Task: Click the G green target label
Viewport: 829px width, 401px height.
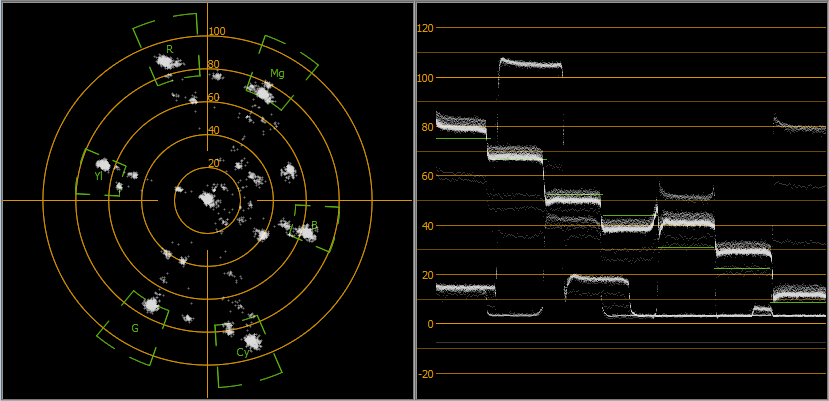Action: (135, 329)
